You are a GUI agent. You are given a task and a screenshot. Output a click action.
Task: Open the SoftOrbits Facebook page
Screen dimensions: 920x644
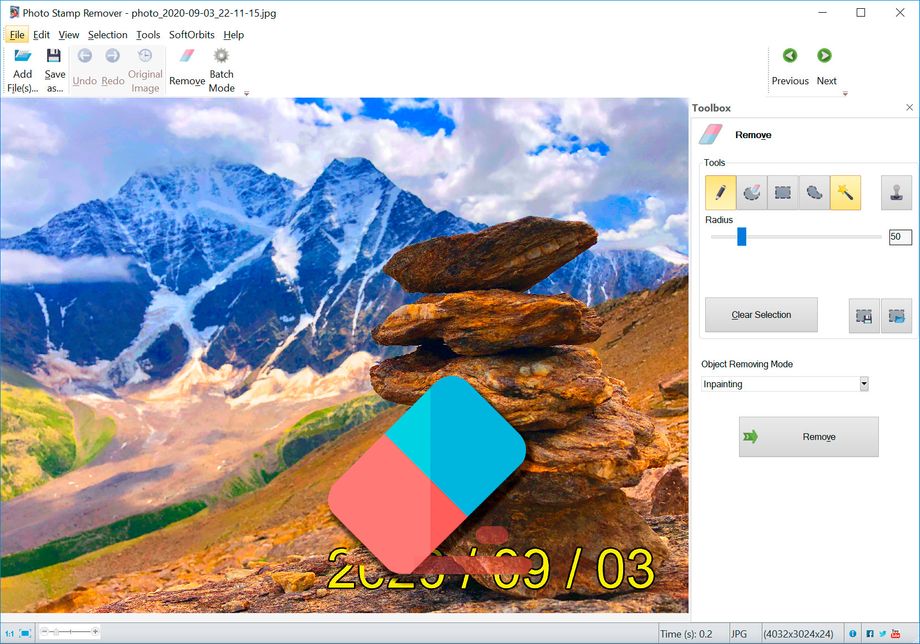[x=870, y=631]
